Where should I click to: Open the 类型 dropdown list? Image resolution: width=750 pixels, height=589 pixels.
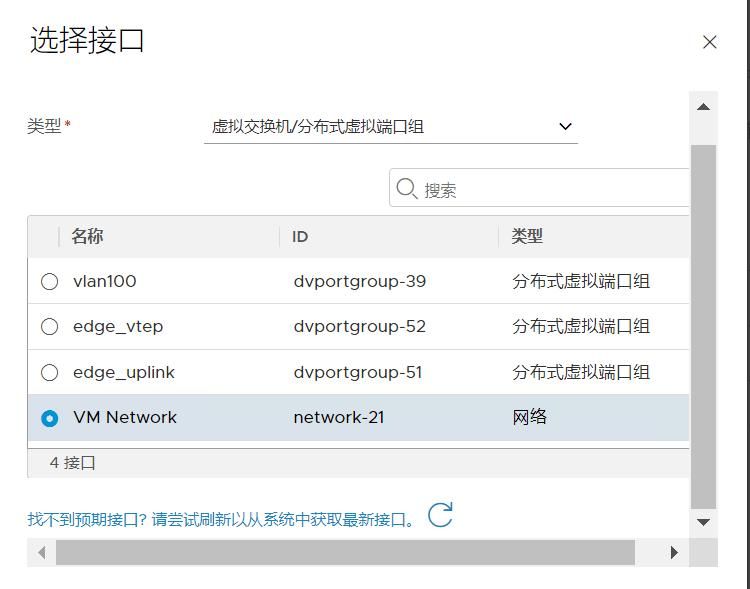[x=390, y=127]
